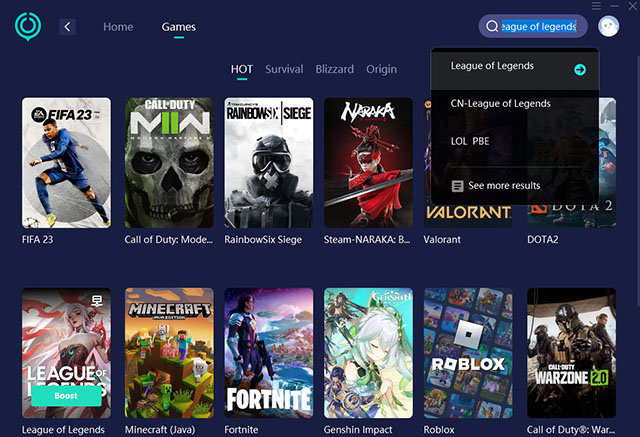Click the Valorant title text

(442, 240)
